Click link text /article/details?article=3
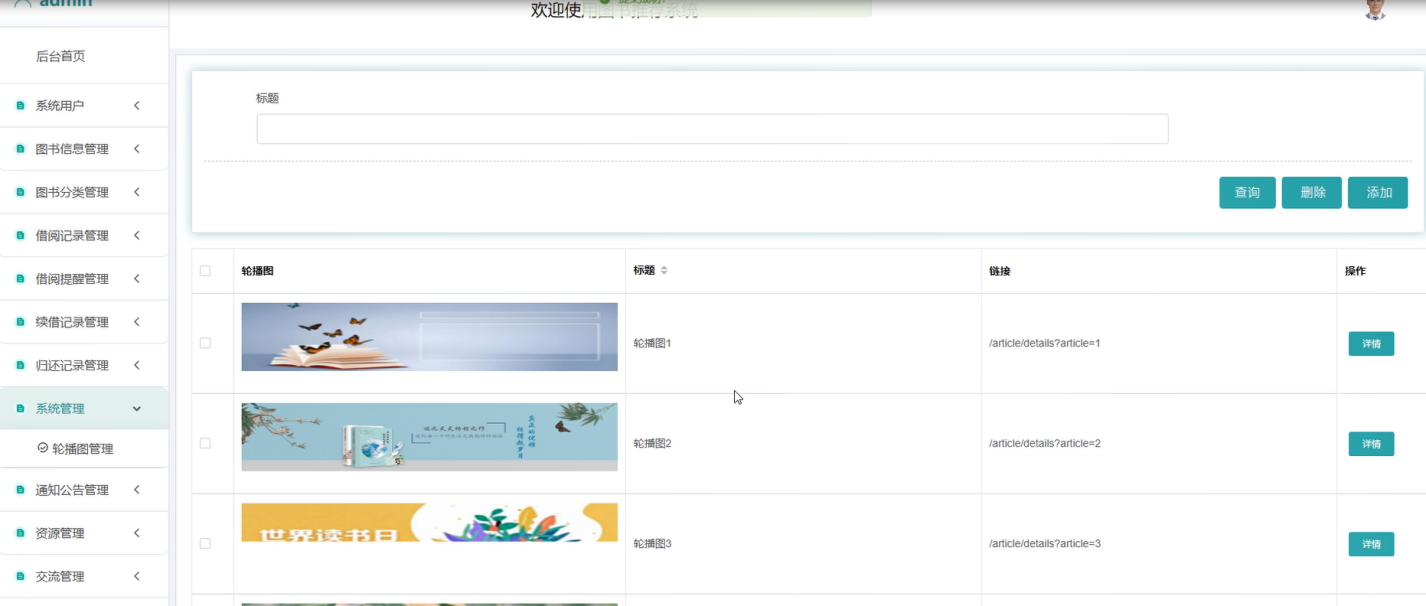The width and height of the screenshot is (1426, 606). click(1045, 543)
